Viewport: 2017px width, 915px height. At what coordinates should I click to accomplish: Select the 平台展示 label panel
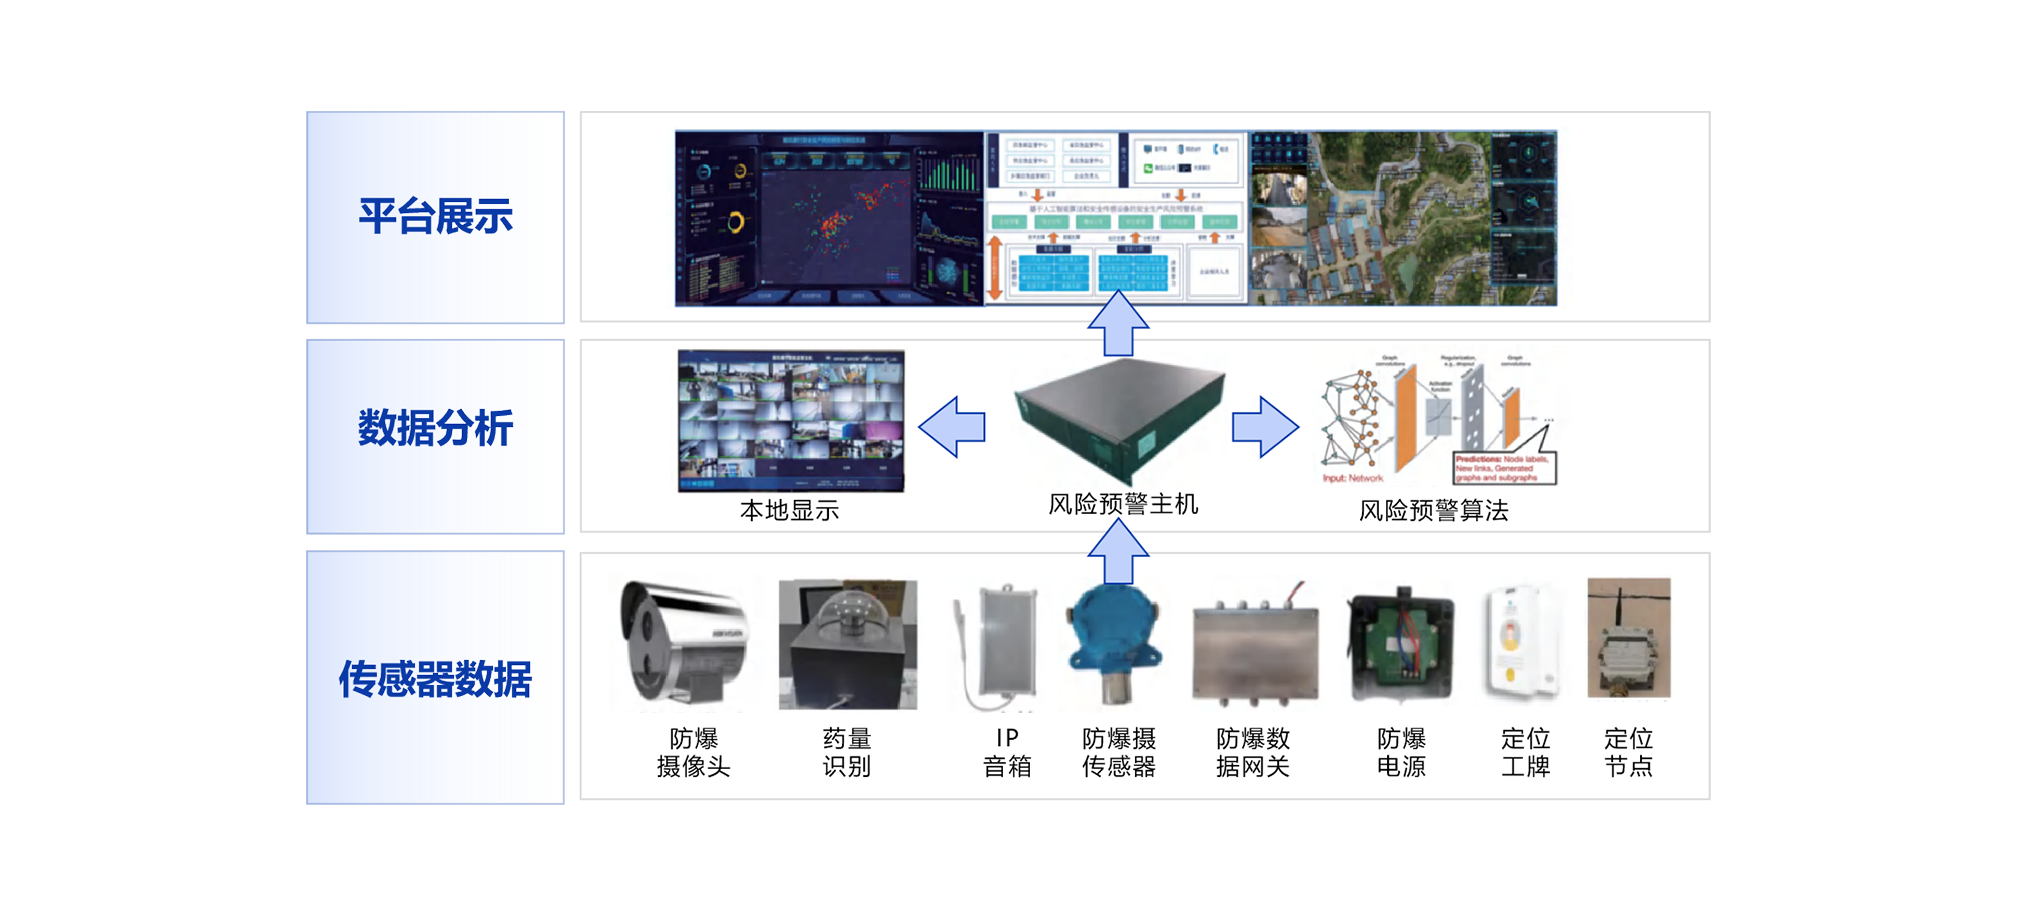435,217
